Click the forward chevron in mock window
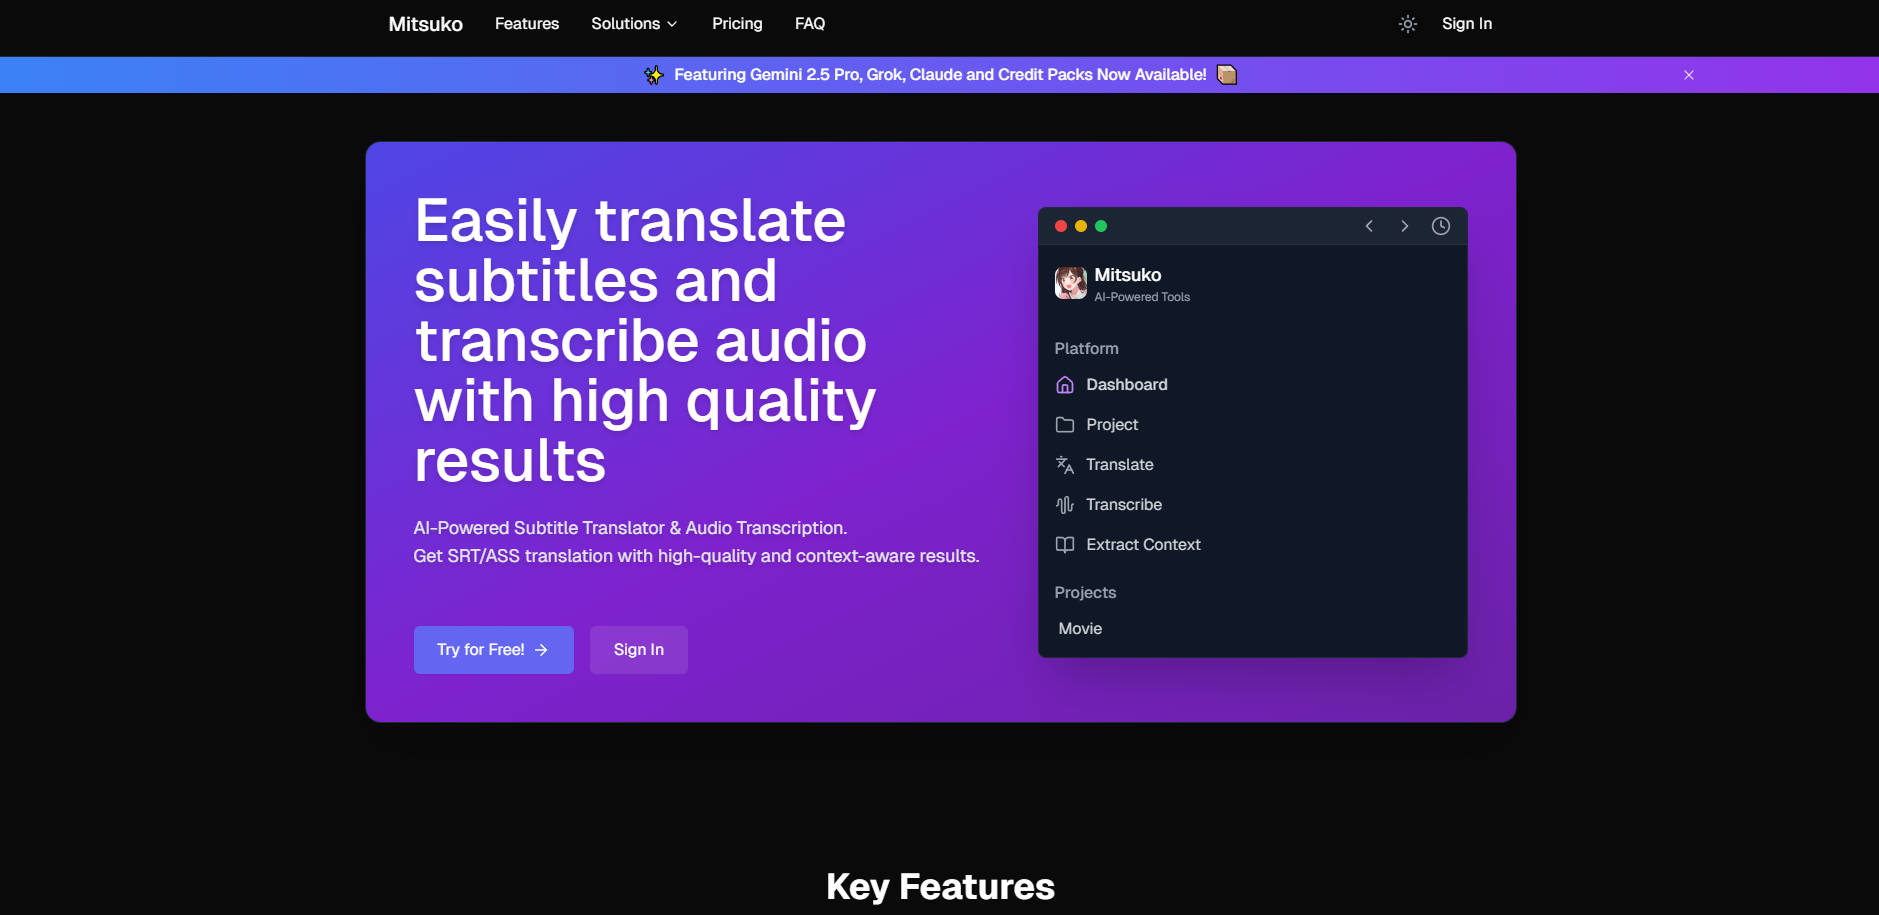Viewport: 1879px width, 915px height. [1404, 226]
